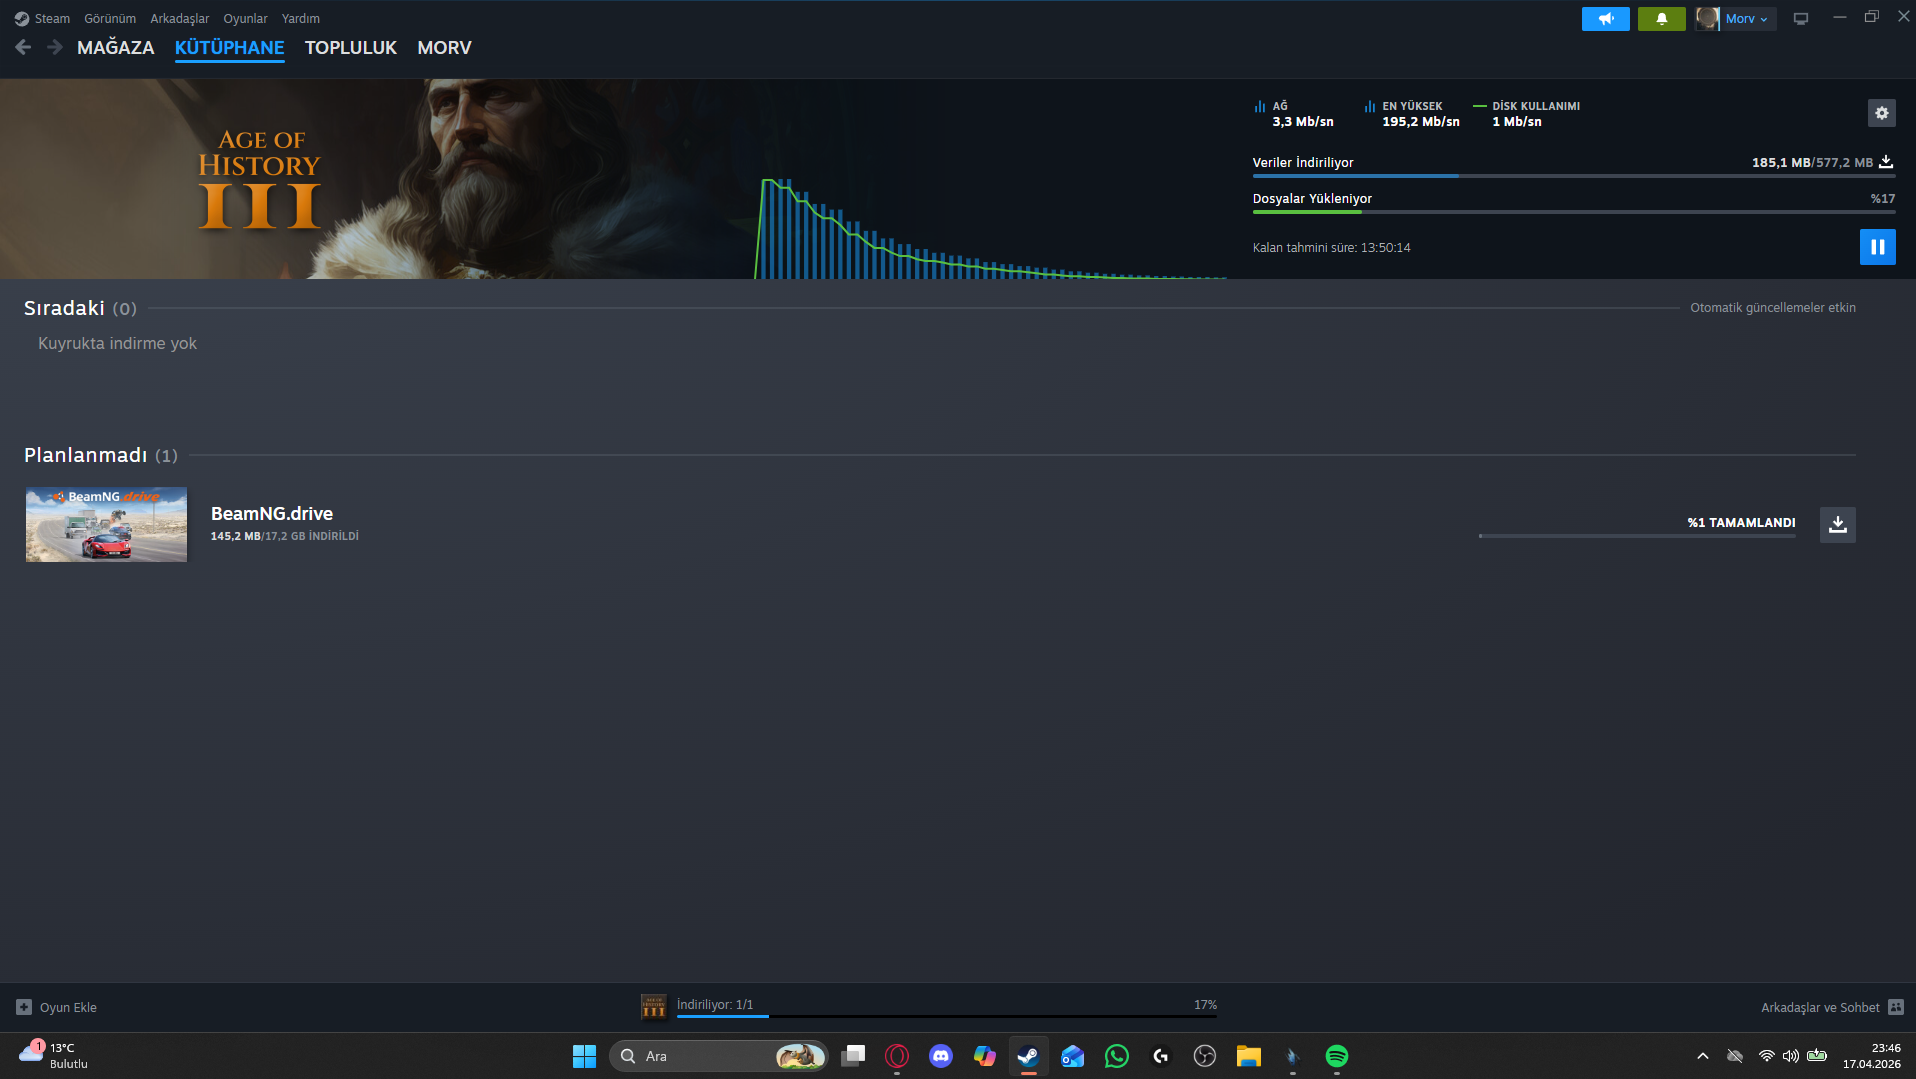This screenshot has height=1079, width=1916.
Task: Open Opera browser from the taskbar
Action: tap(897, 1056)
